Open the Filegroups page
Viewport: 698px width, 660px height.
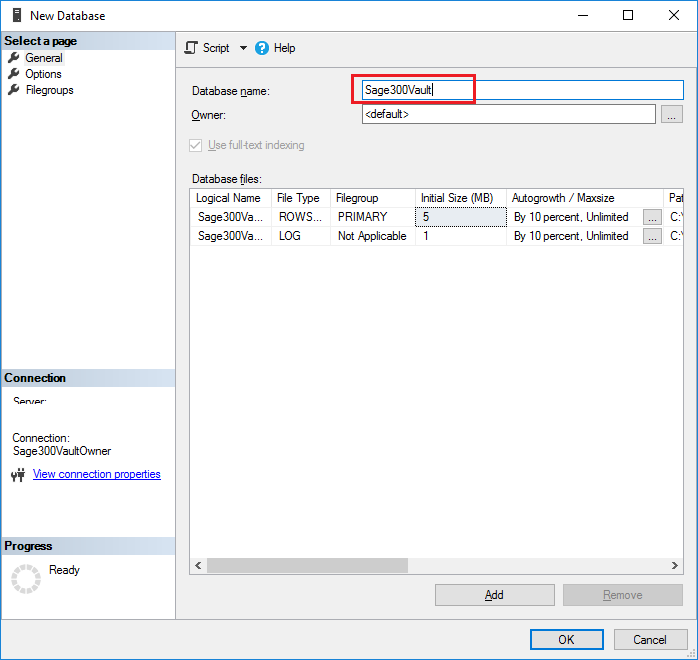49,90
